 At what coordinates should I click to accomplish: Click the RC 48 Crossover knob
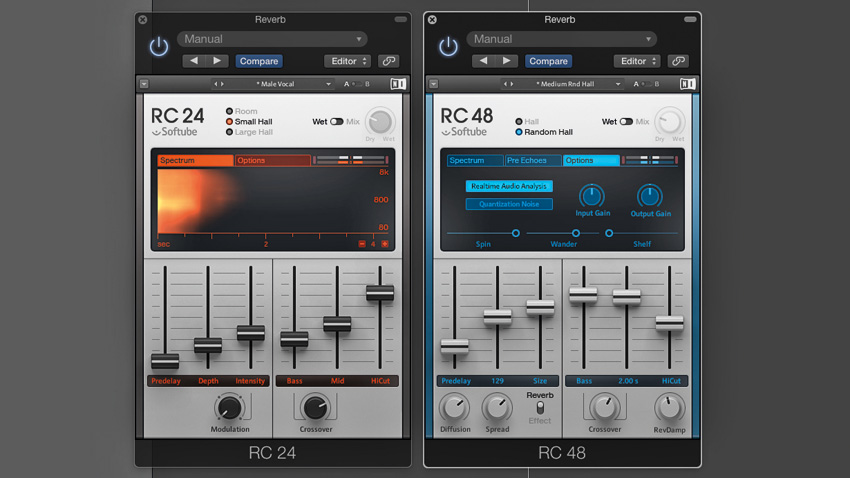coord(604,408)
